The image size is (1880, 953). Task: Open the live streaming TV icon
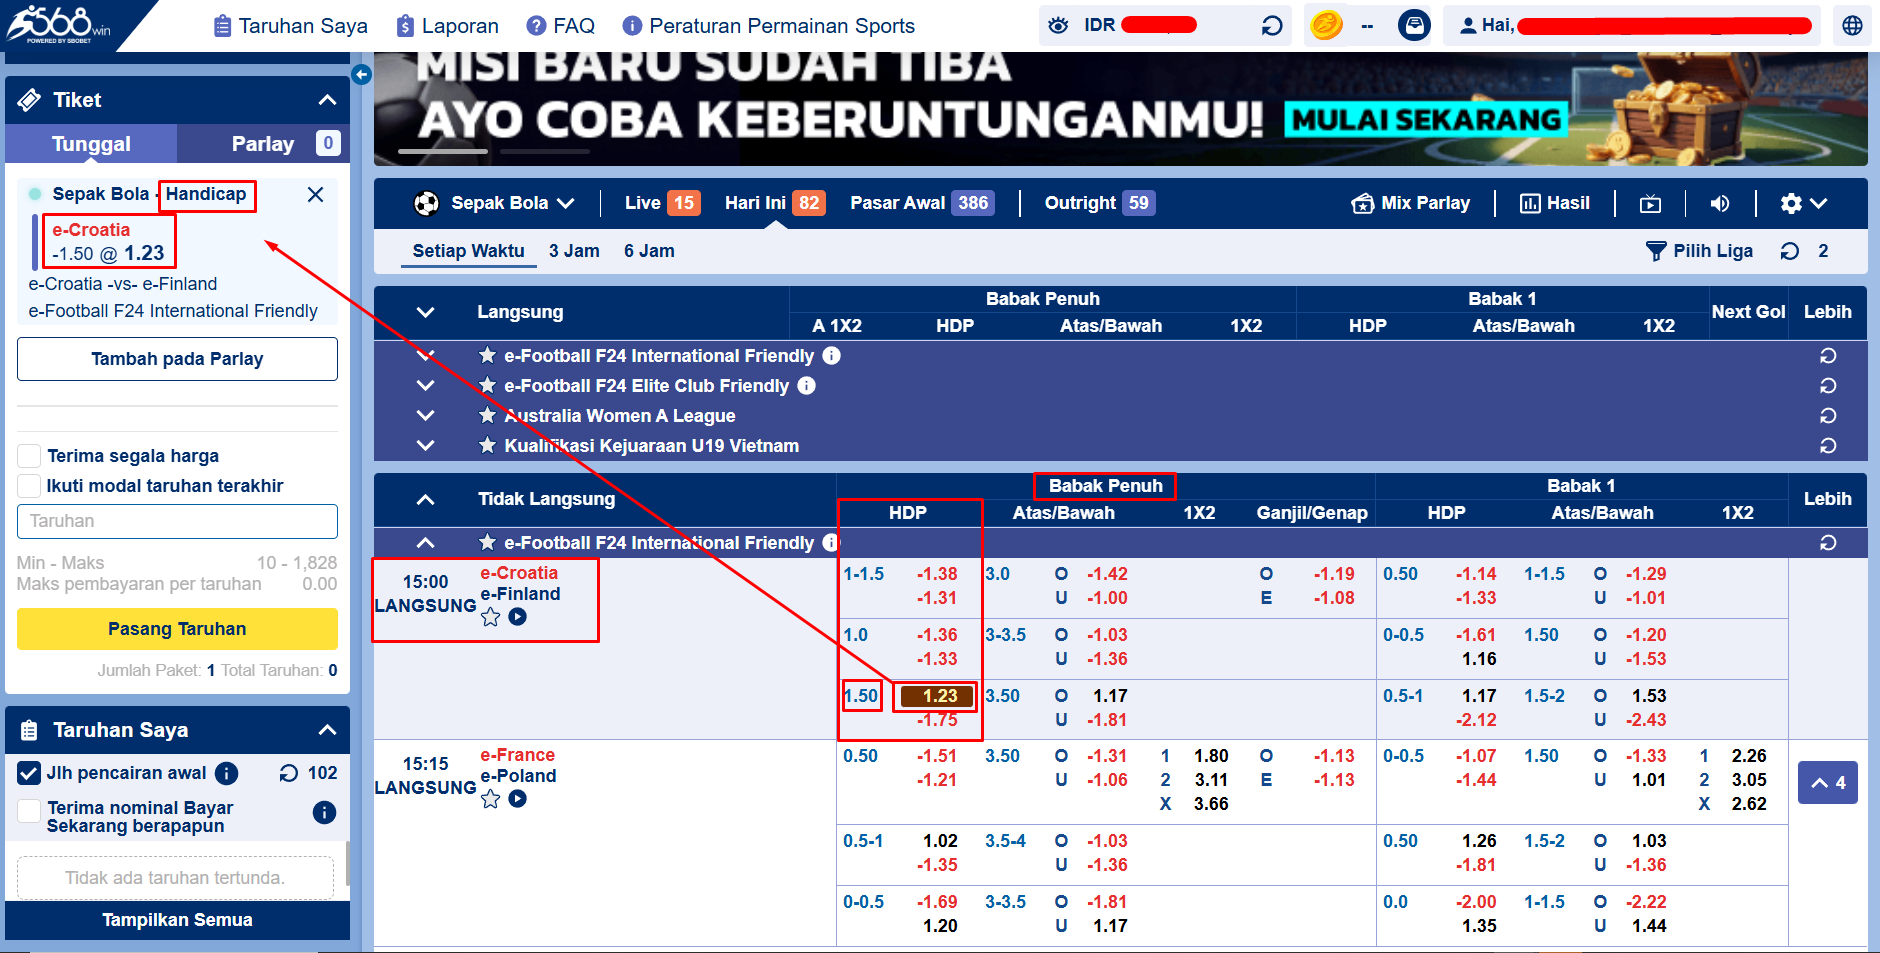(x=1650, y=203)
